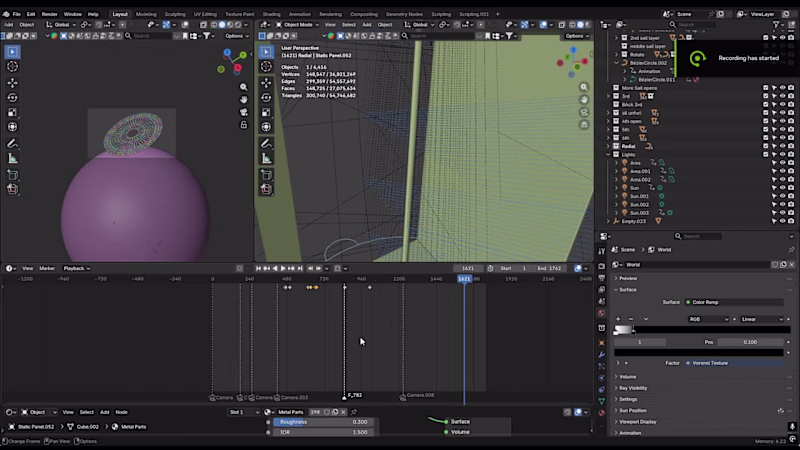
Task: Select the Measure tool in left toolbar
Action: coord(12,159)
